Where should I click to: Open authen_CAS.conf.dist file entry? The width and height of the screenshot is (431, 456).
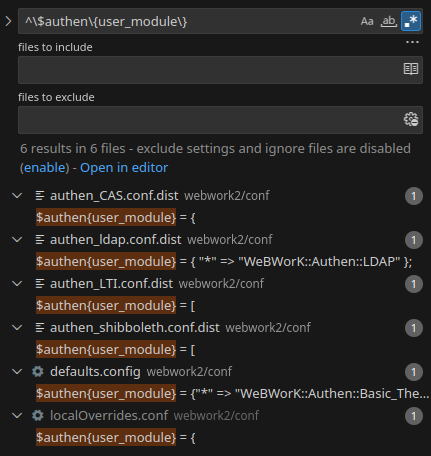114,196
